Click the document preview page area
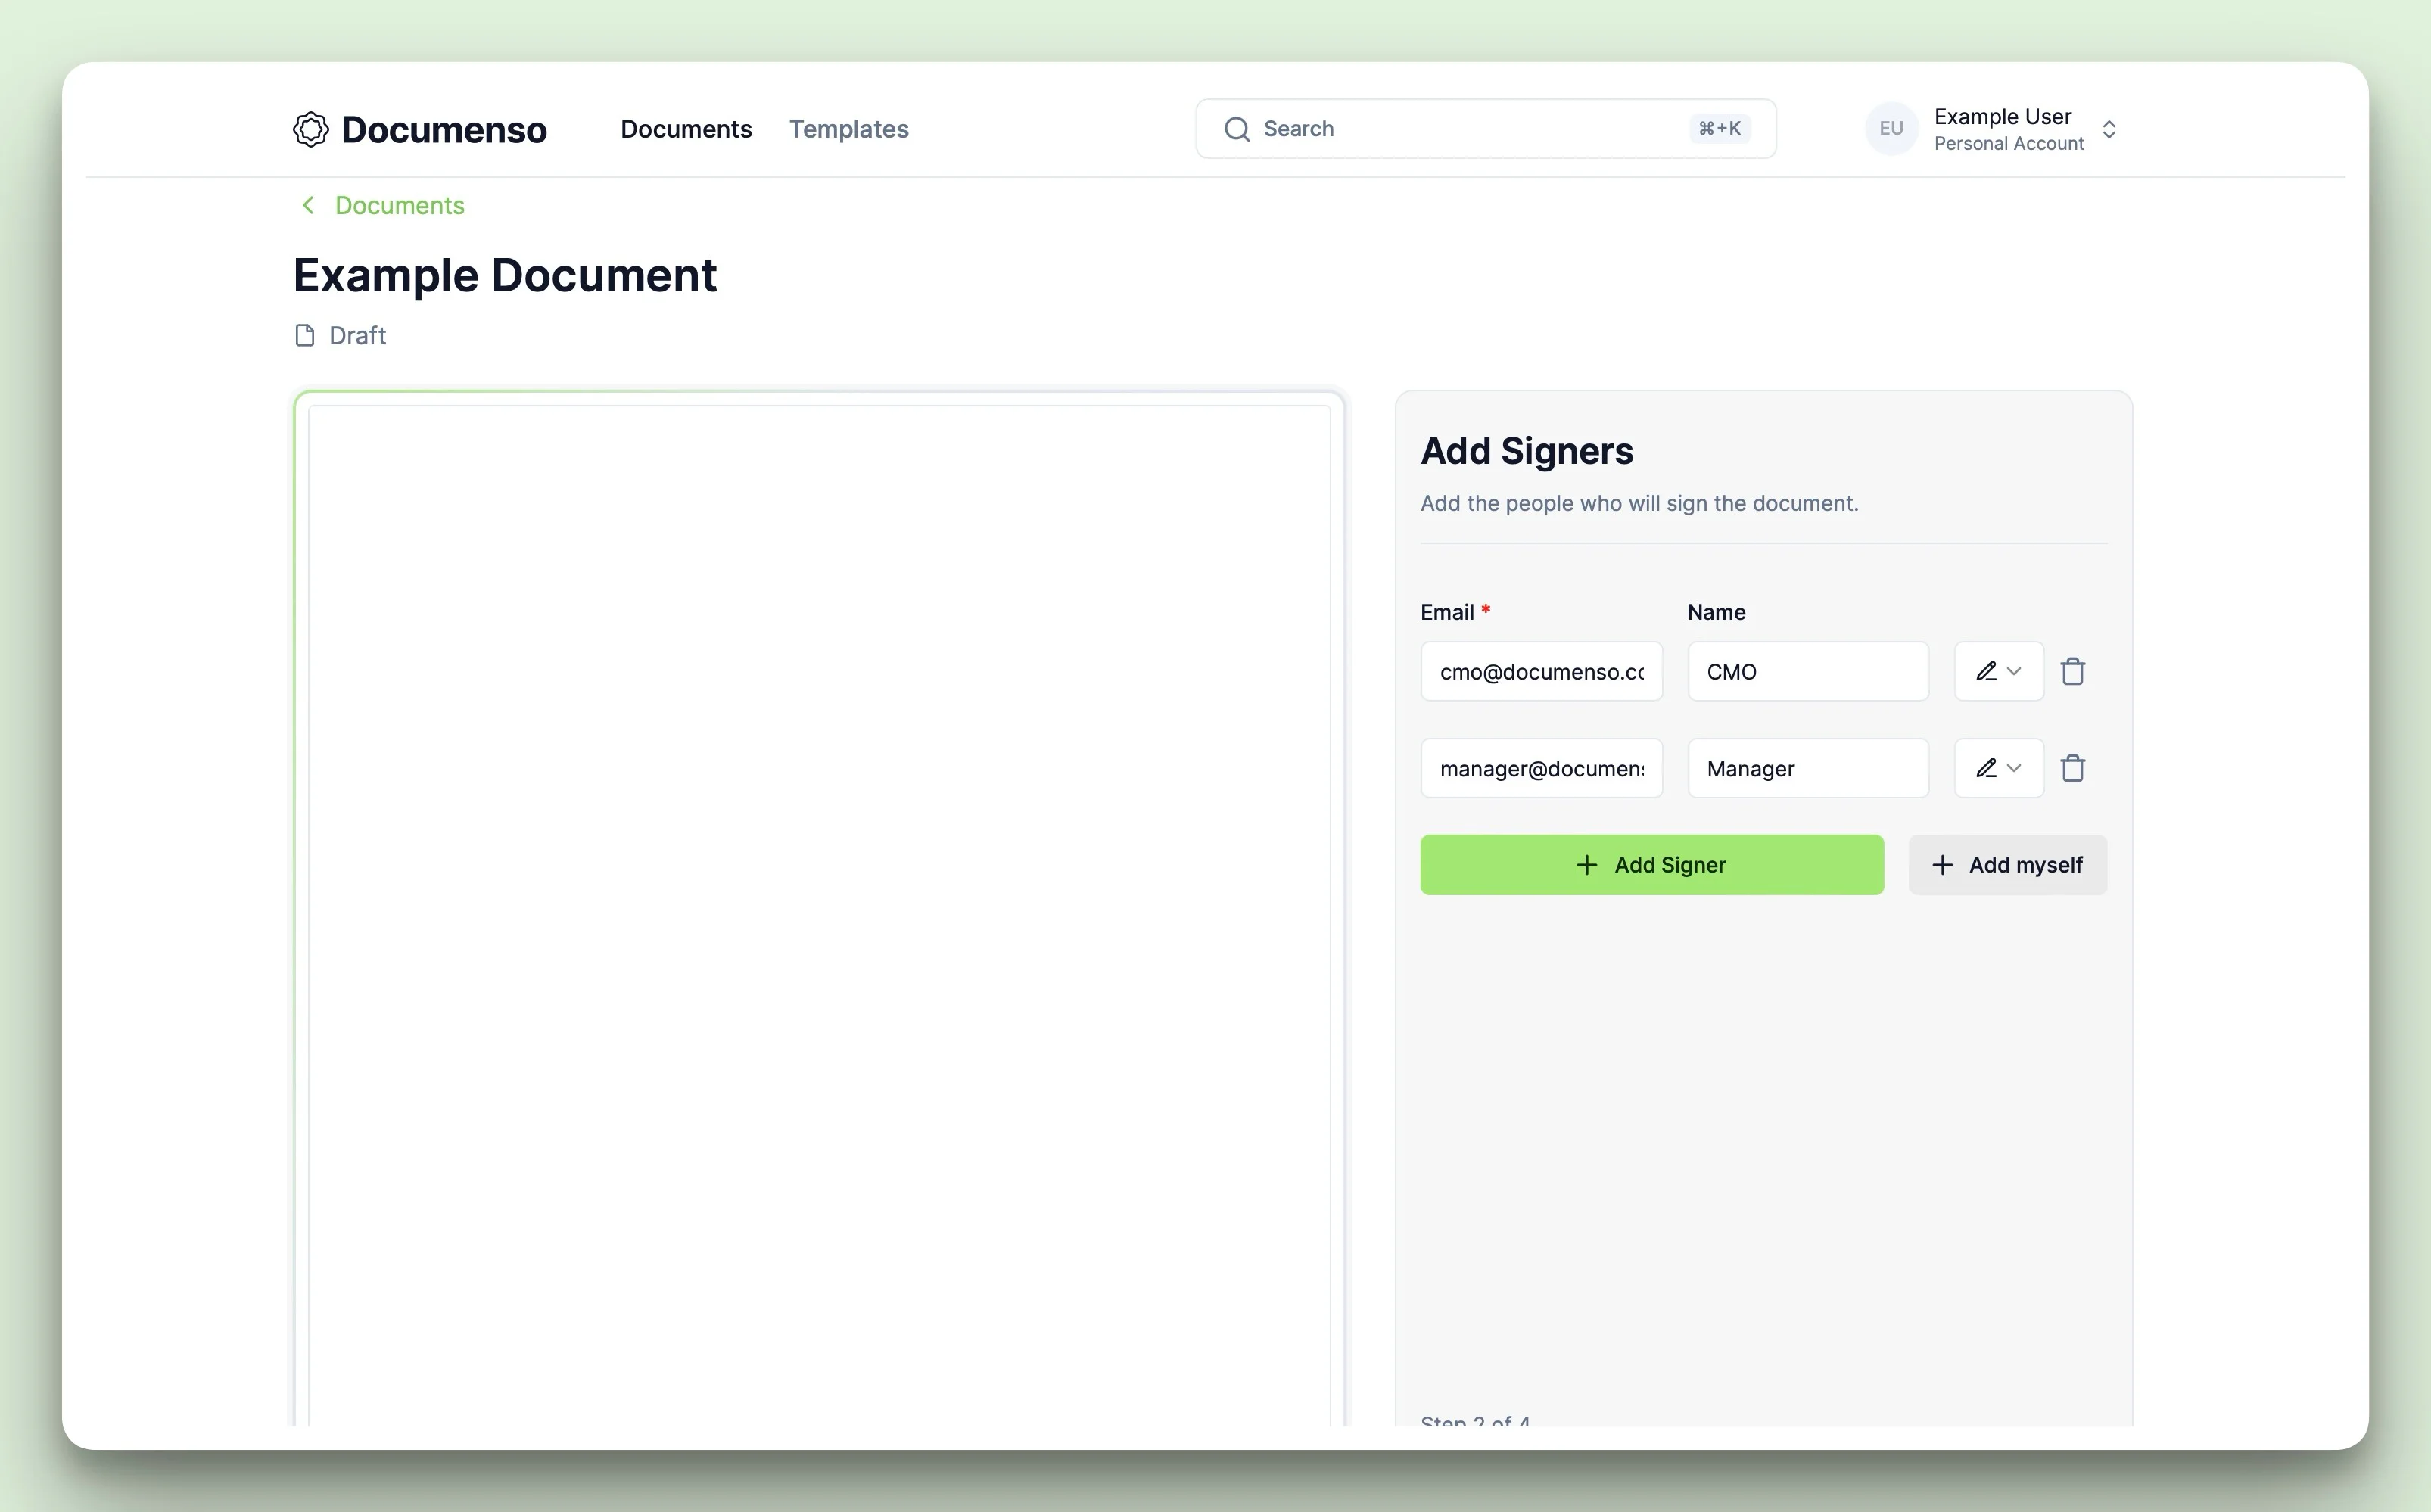The image size is (2431, 1512). 818,900
